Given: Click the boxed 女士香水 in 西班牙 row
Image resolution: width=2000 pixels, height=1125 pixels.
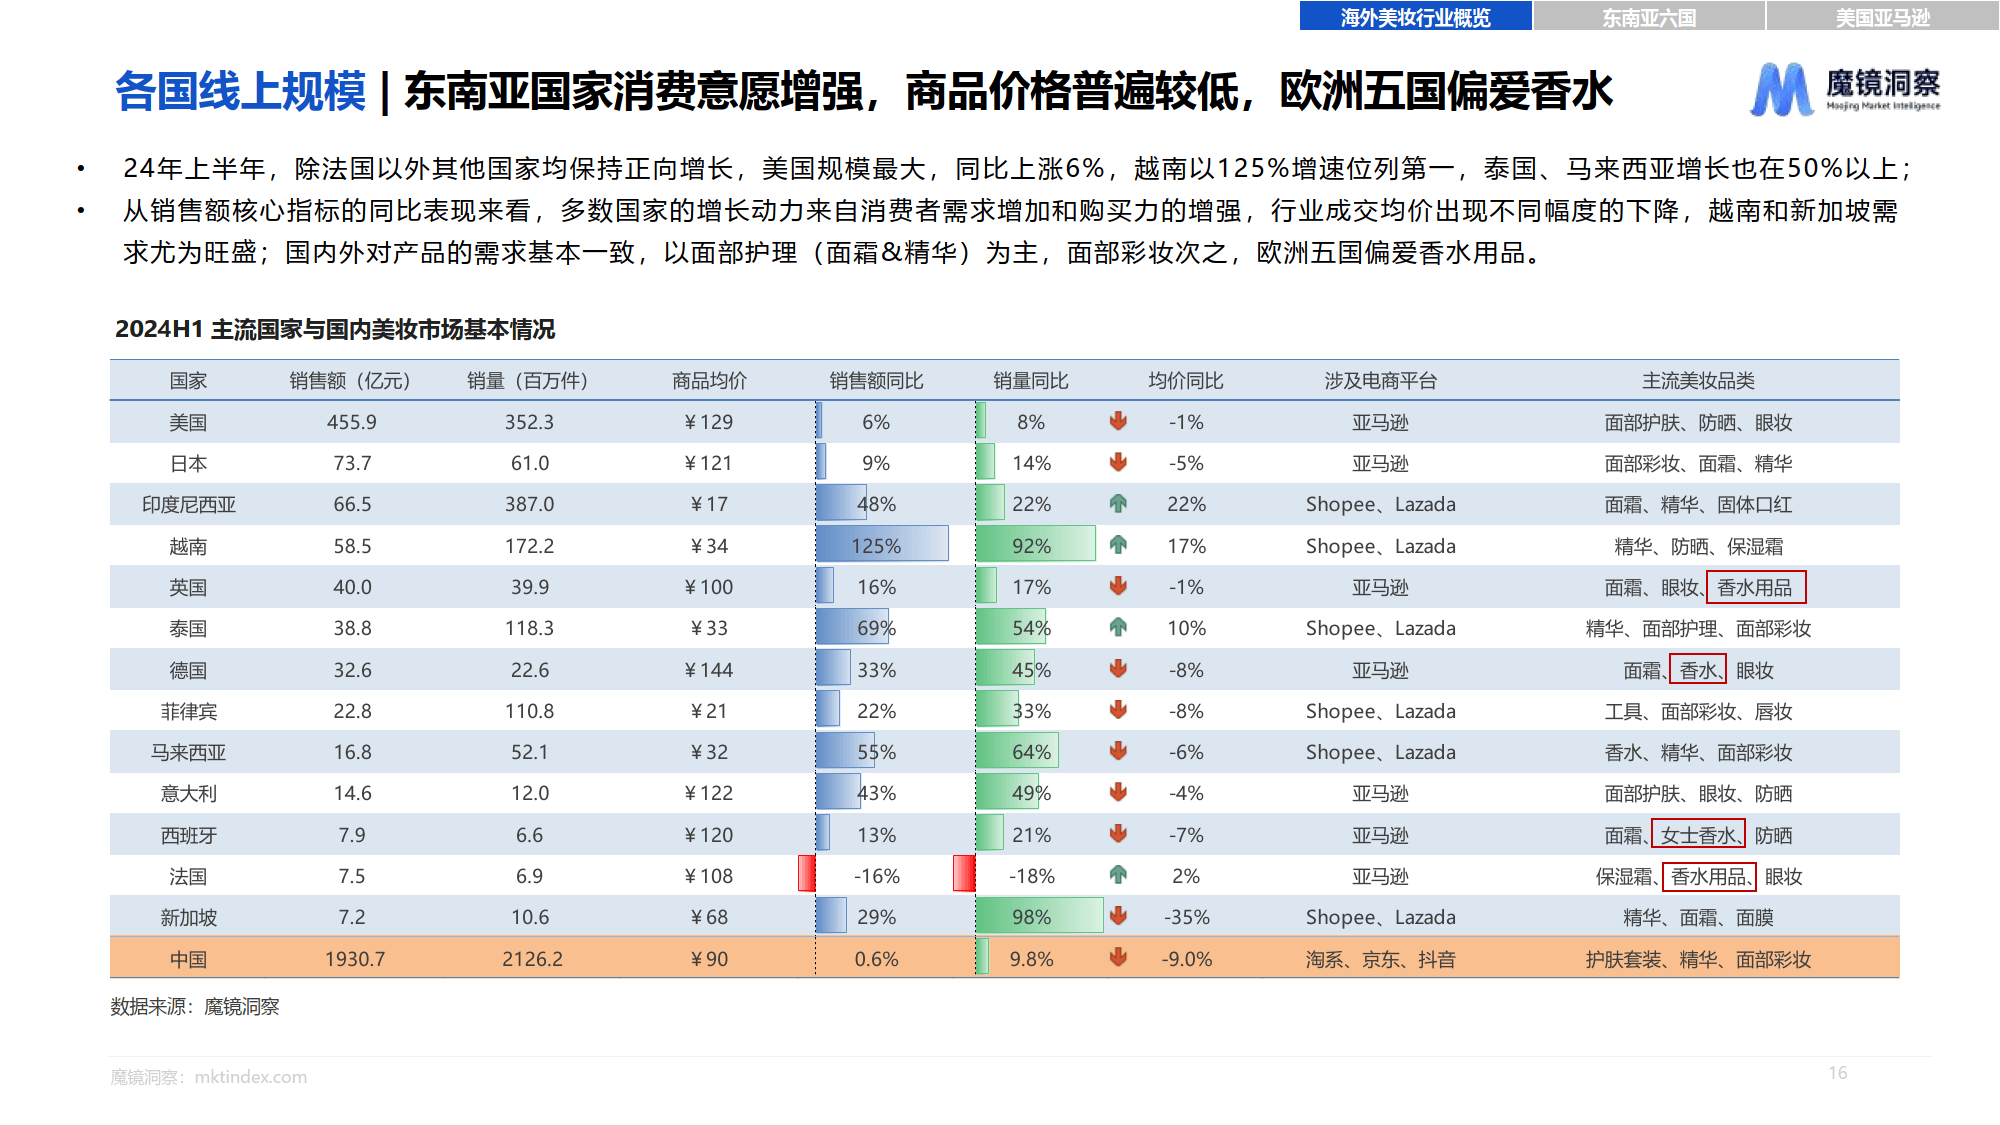Looking at the screenshot, I should point(1698,834).
